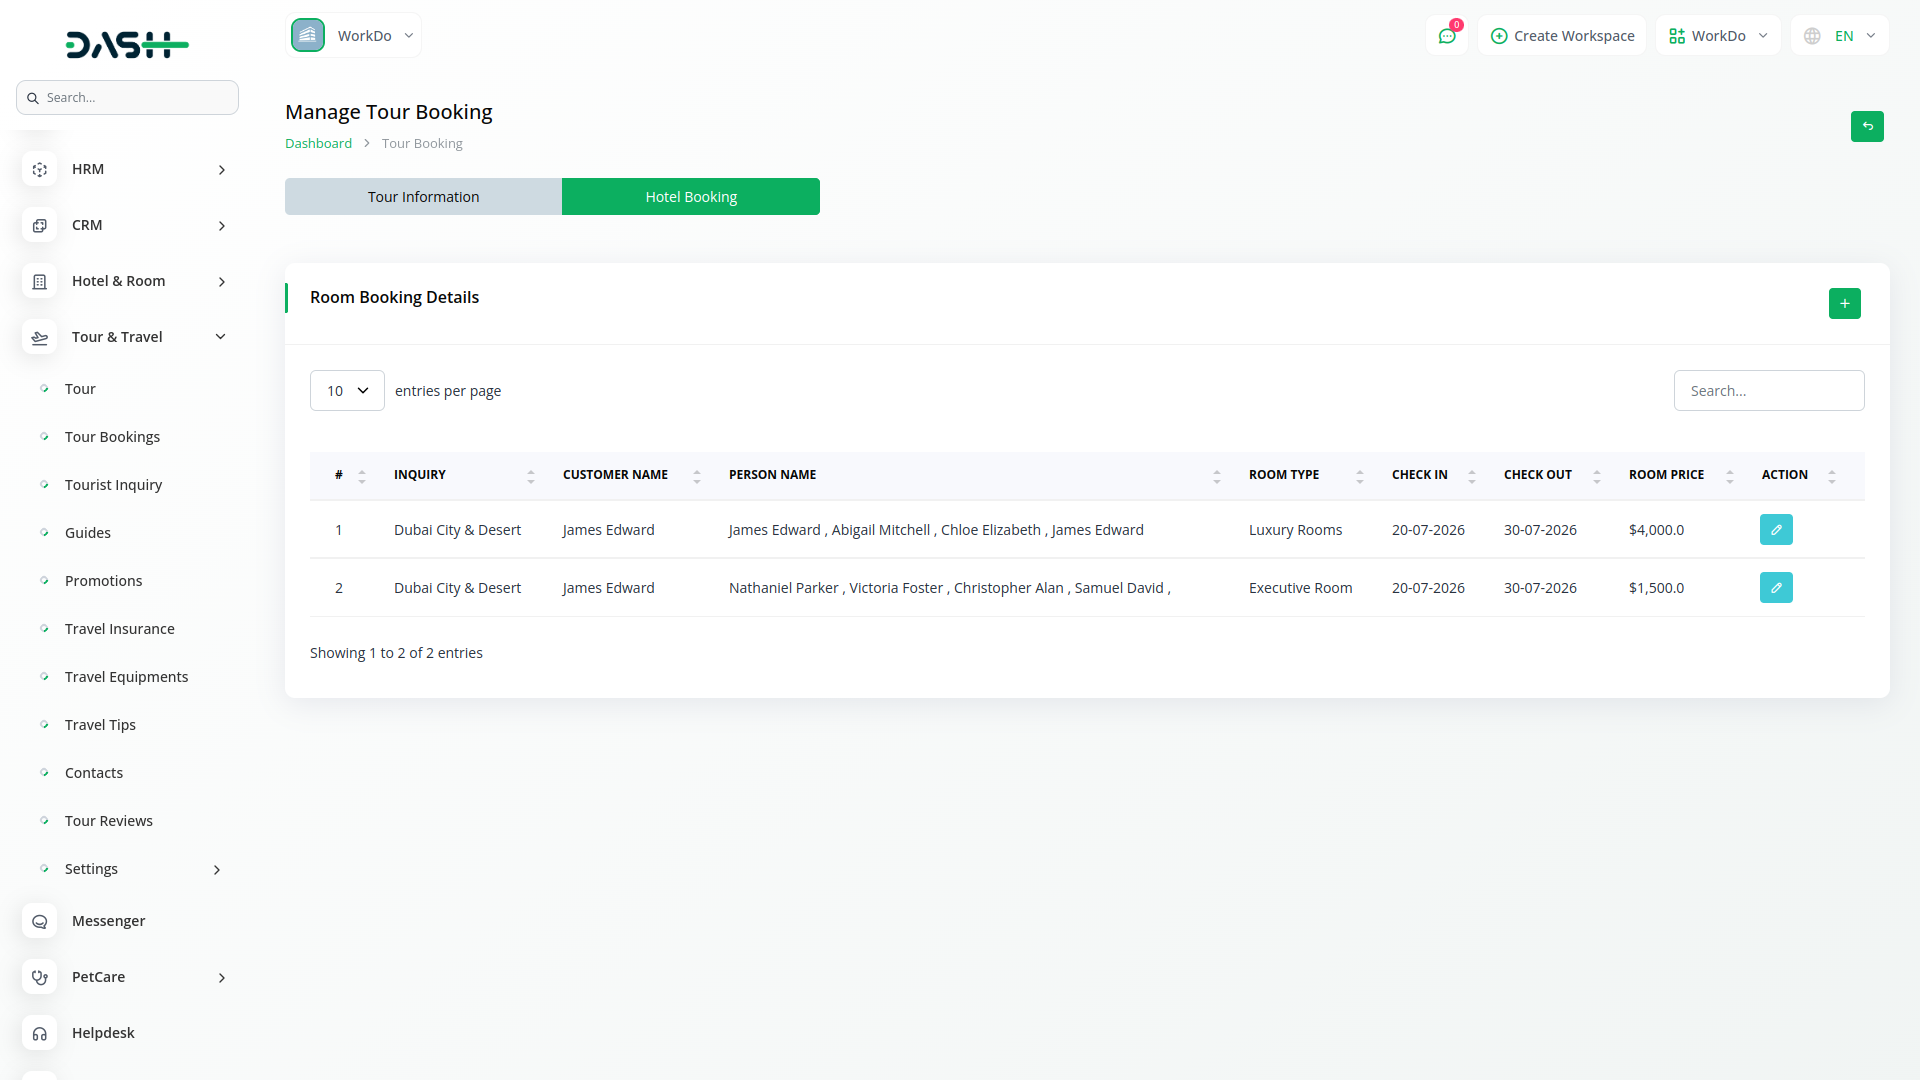Add a new room booking with plus icon
This screenshot has width=1920, height=1080.
[1844, 304]
